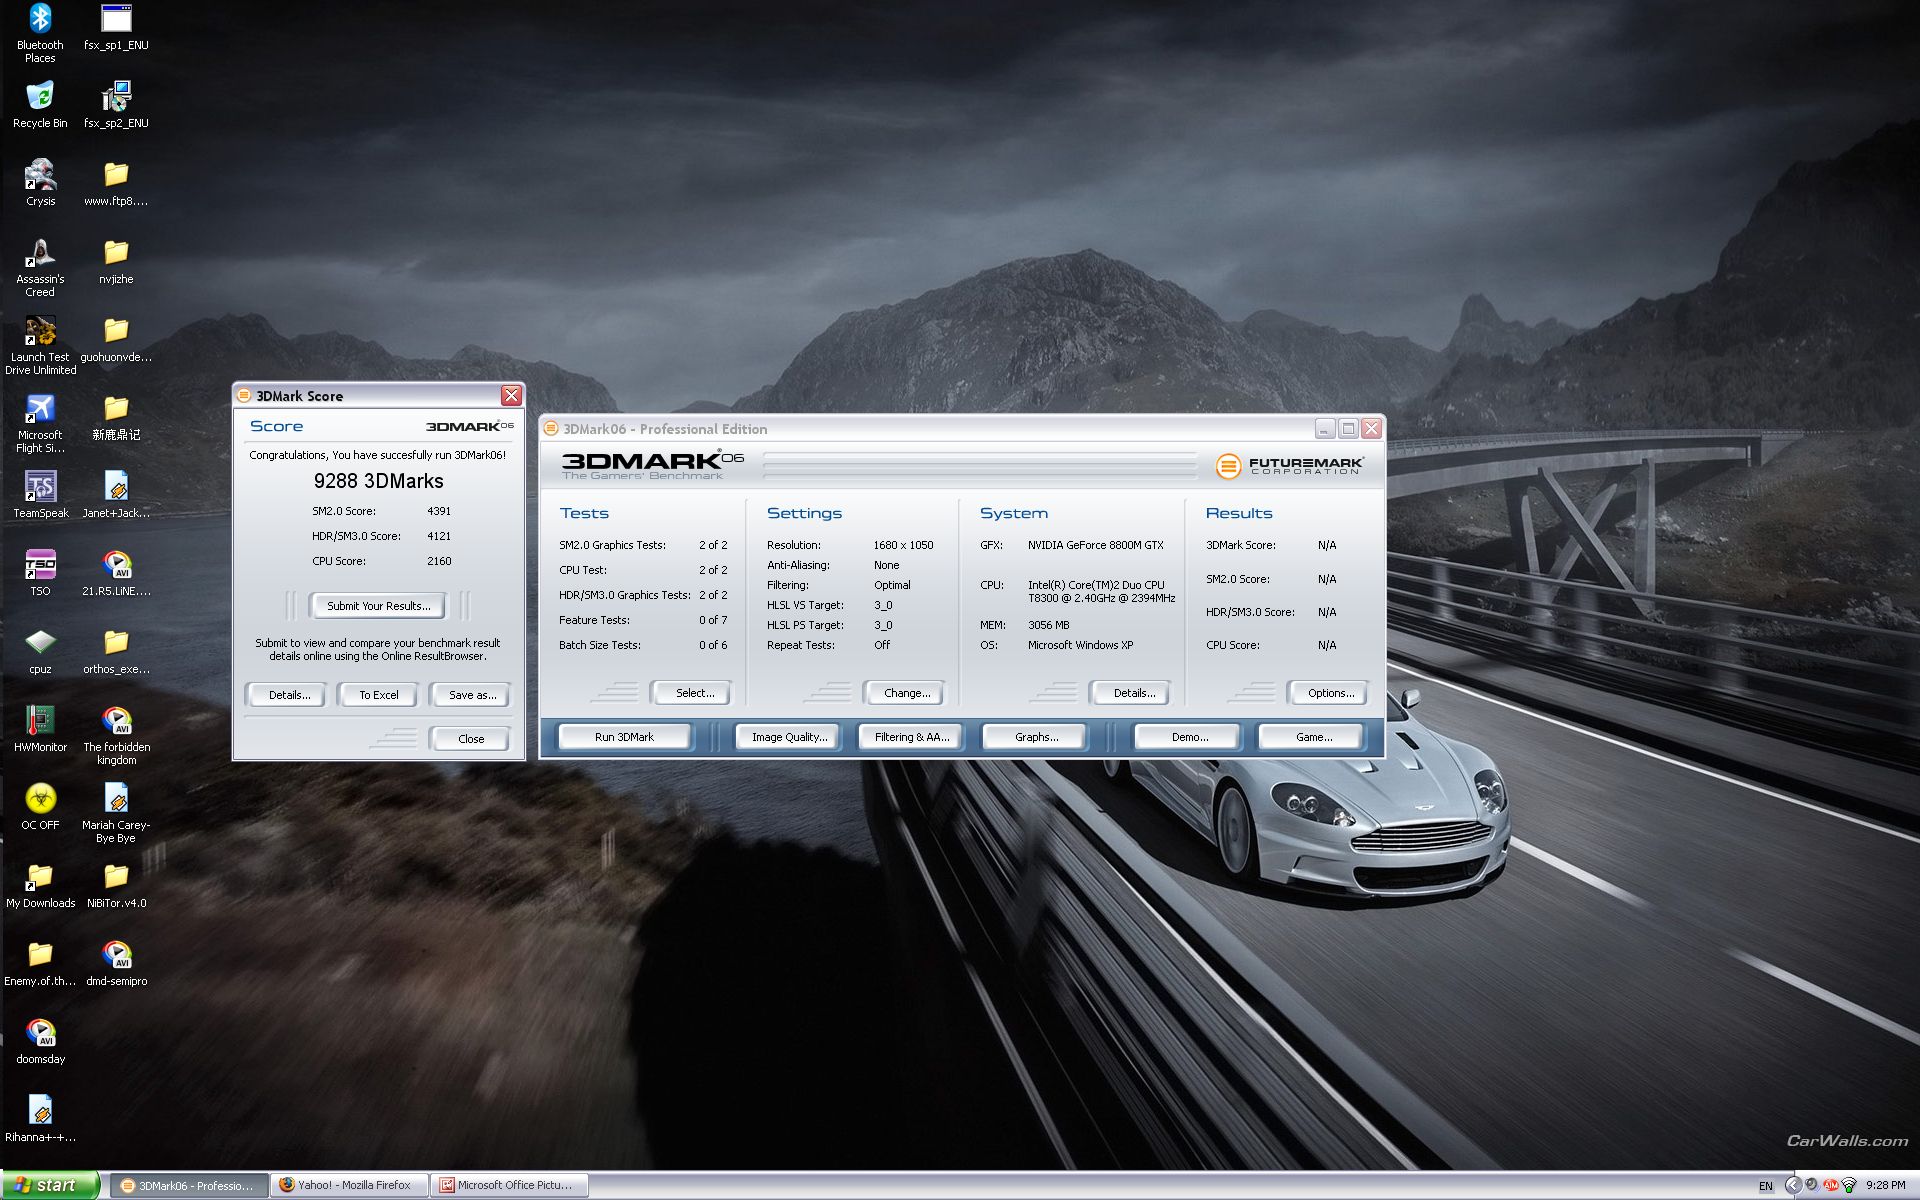
Task: Open the Graphs button
Action: pos(1036,737)
